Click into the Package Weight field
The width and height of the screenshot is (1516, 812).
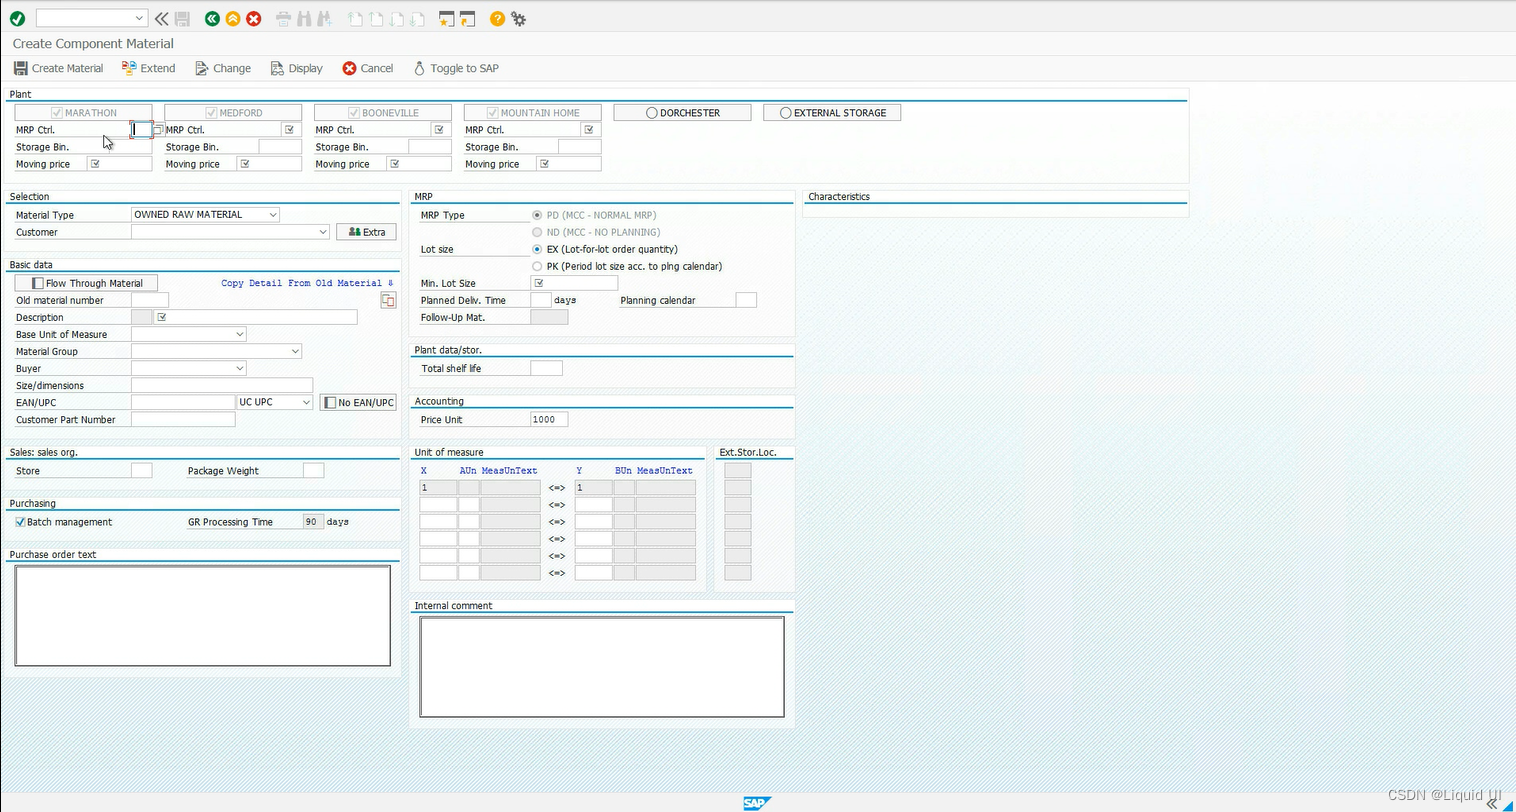tap(313, 470)
